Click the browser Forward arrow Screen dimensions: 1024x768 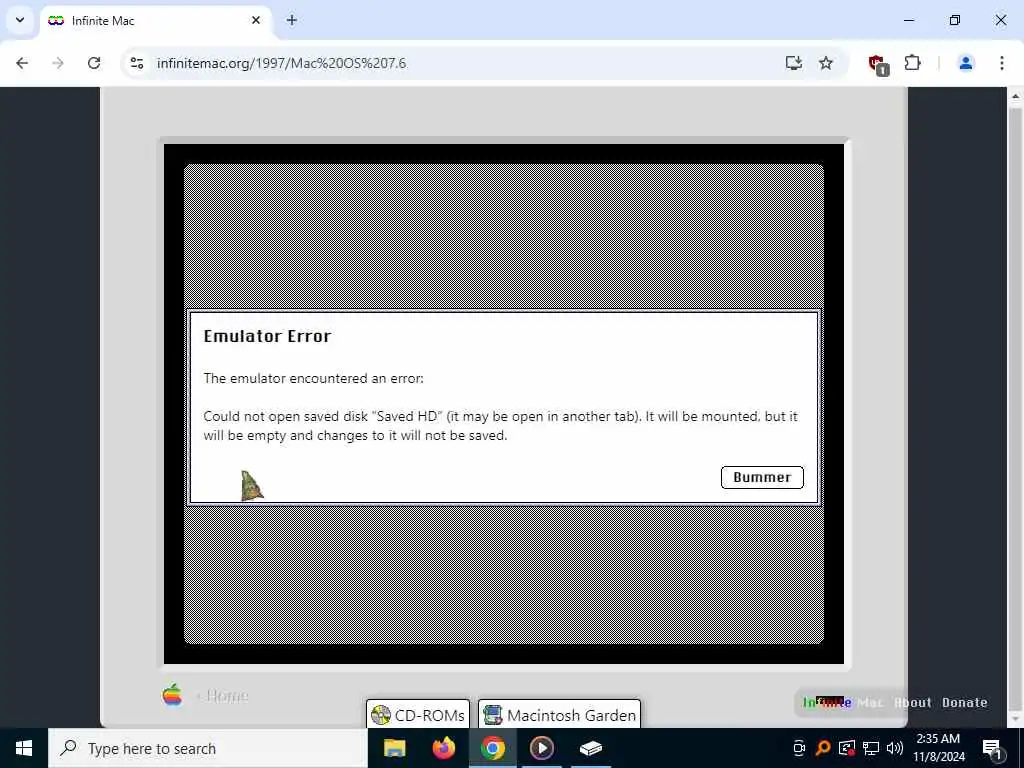pos(58,63)
